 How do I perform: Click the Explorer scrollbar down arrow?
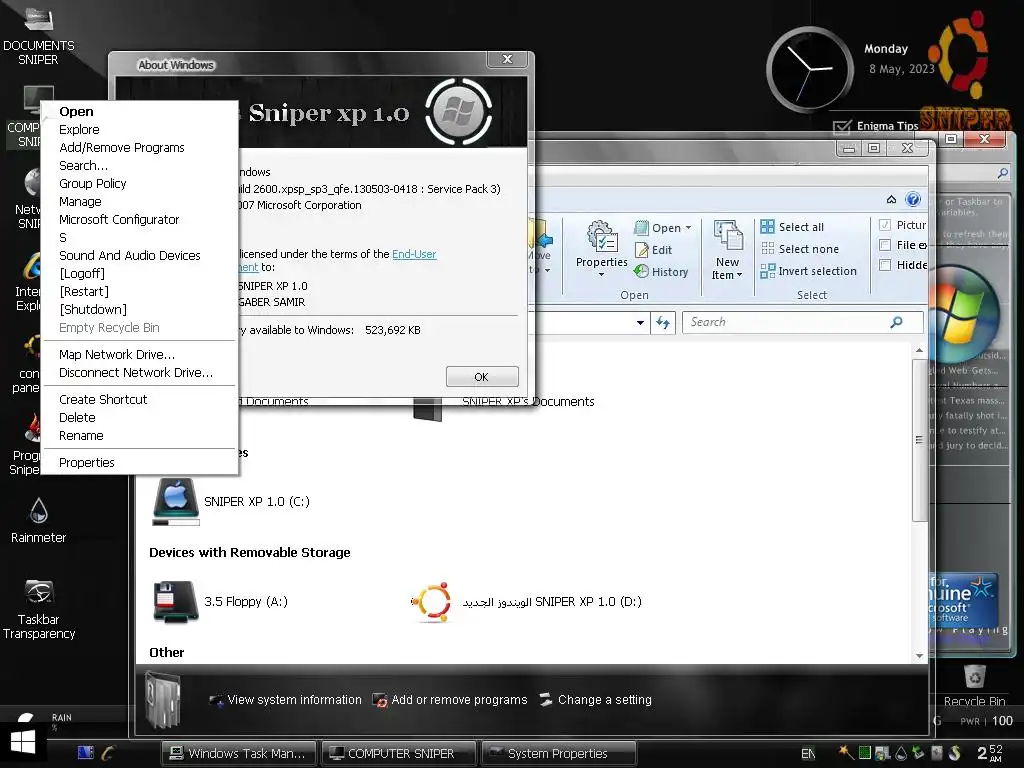tap(919, 656)
